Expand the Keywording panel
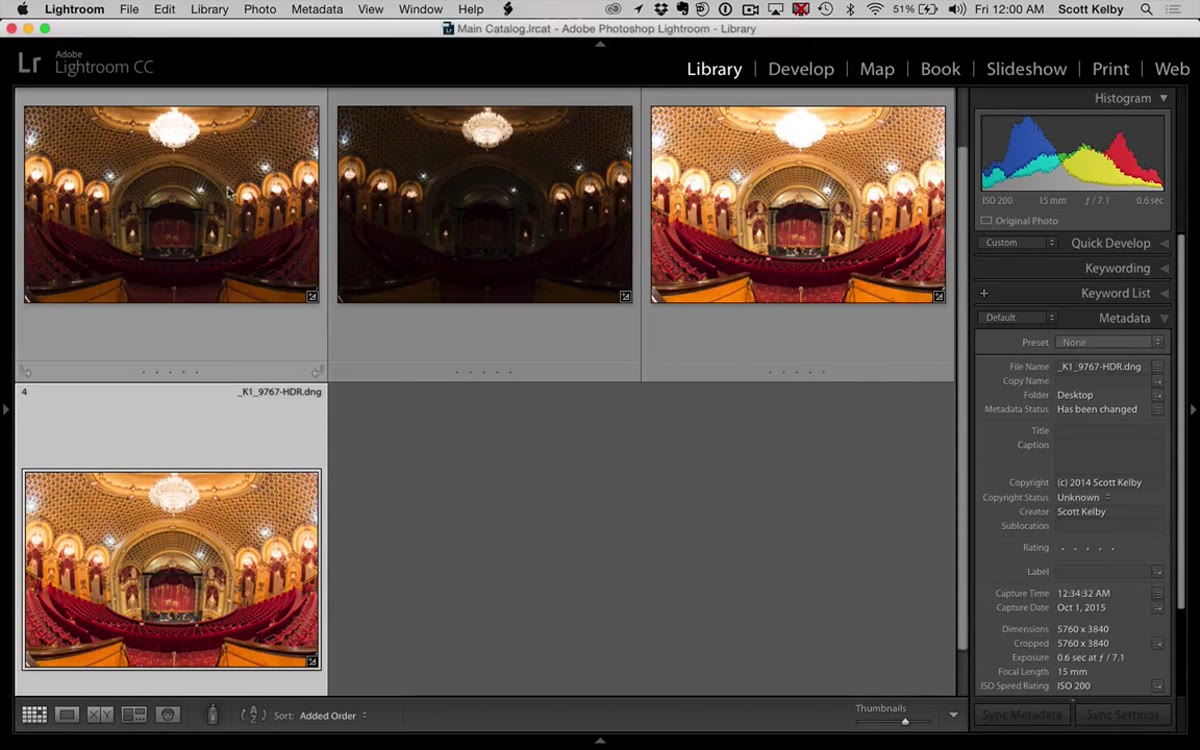 point(1163,268)
